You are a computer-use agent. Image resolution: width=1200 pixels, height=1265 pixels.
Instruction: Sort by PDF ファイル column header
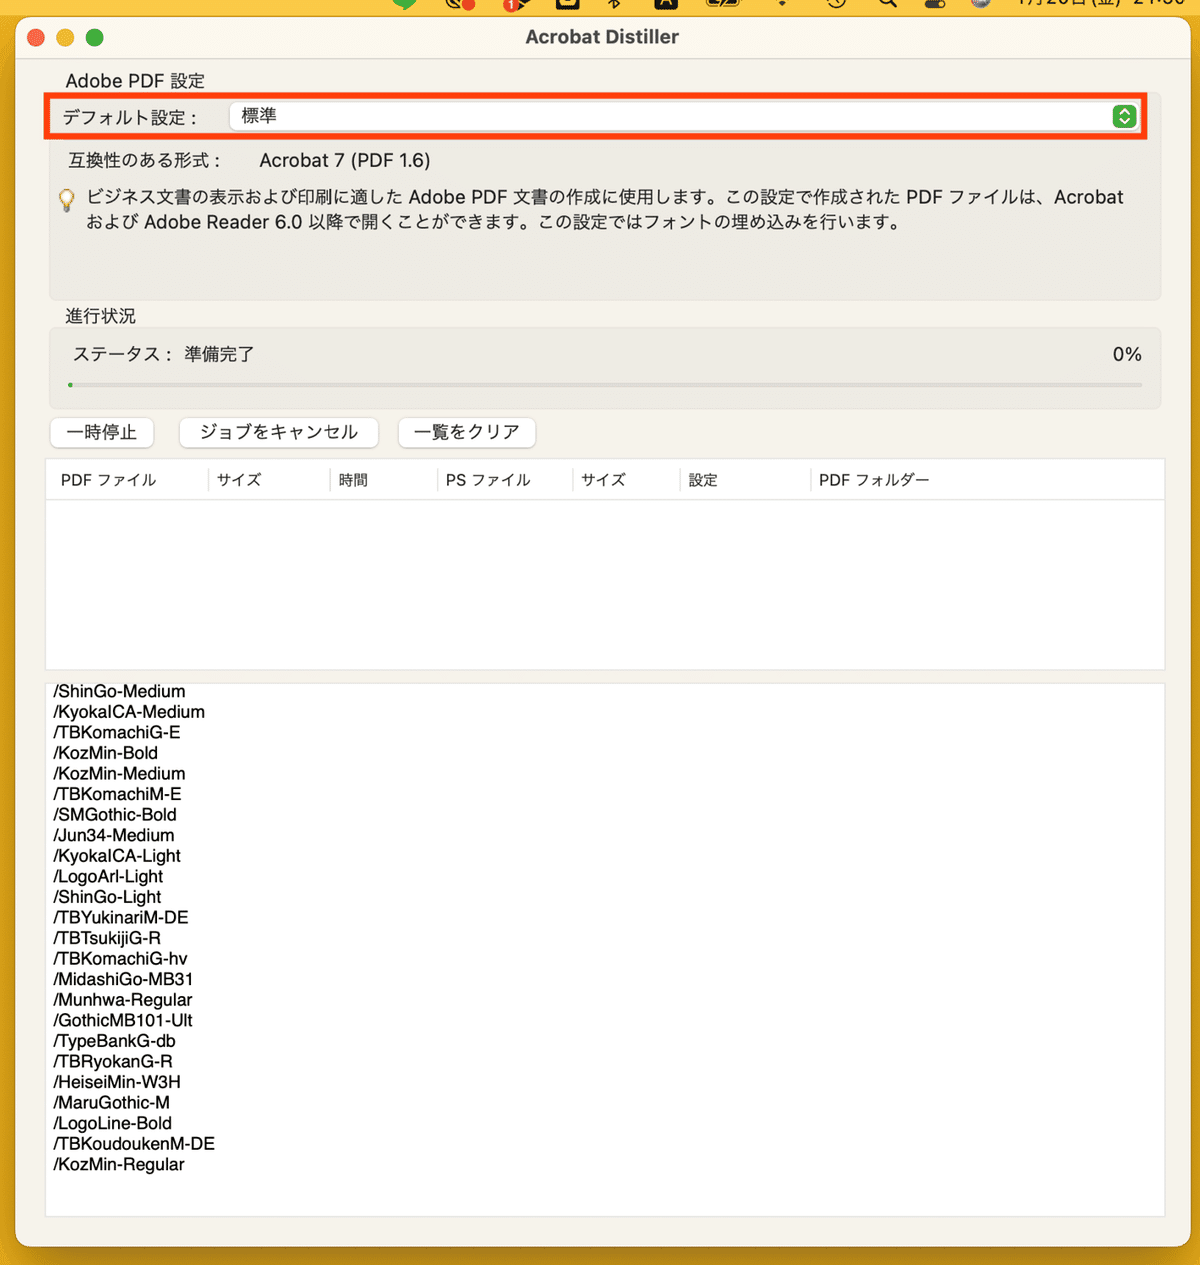point(109,480)
